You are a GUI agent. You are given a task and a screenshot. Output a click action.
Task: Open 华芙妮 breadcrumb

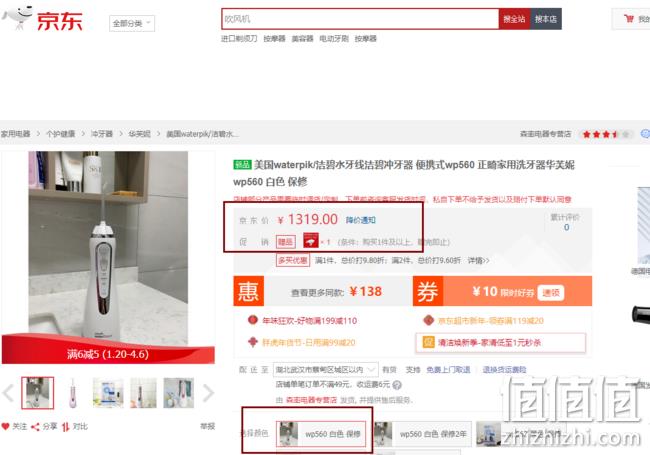pos(139,134)
